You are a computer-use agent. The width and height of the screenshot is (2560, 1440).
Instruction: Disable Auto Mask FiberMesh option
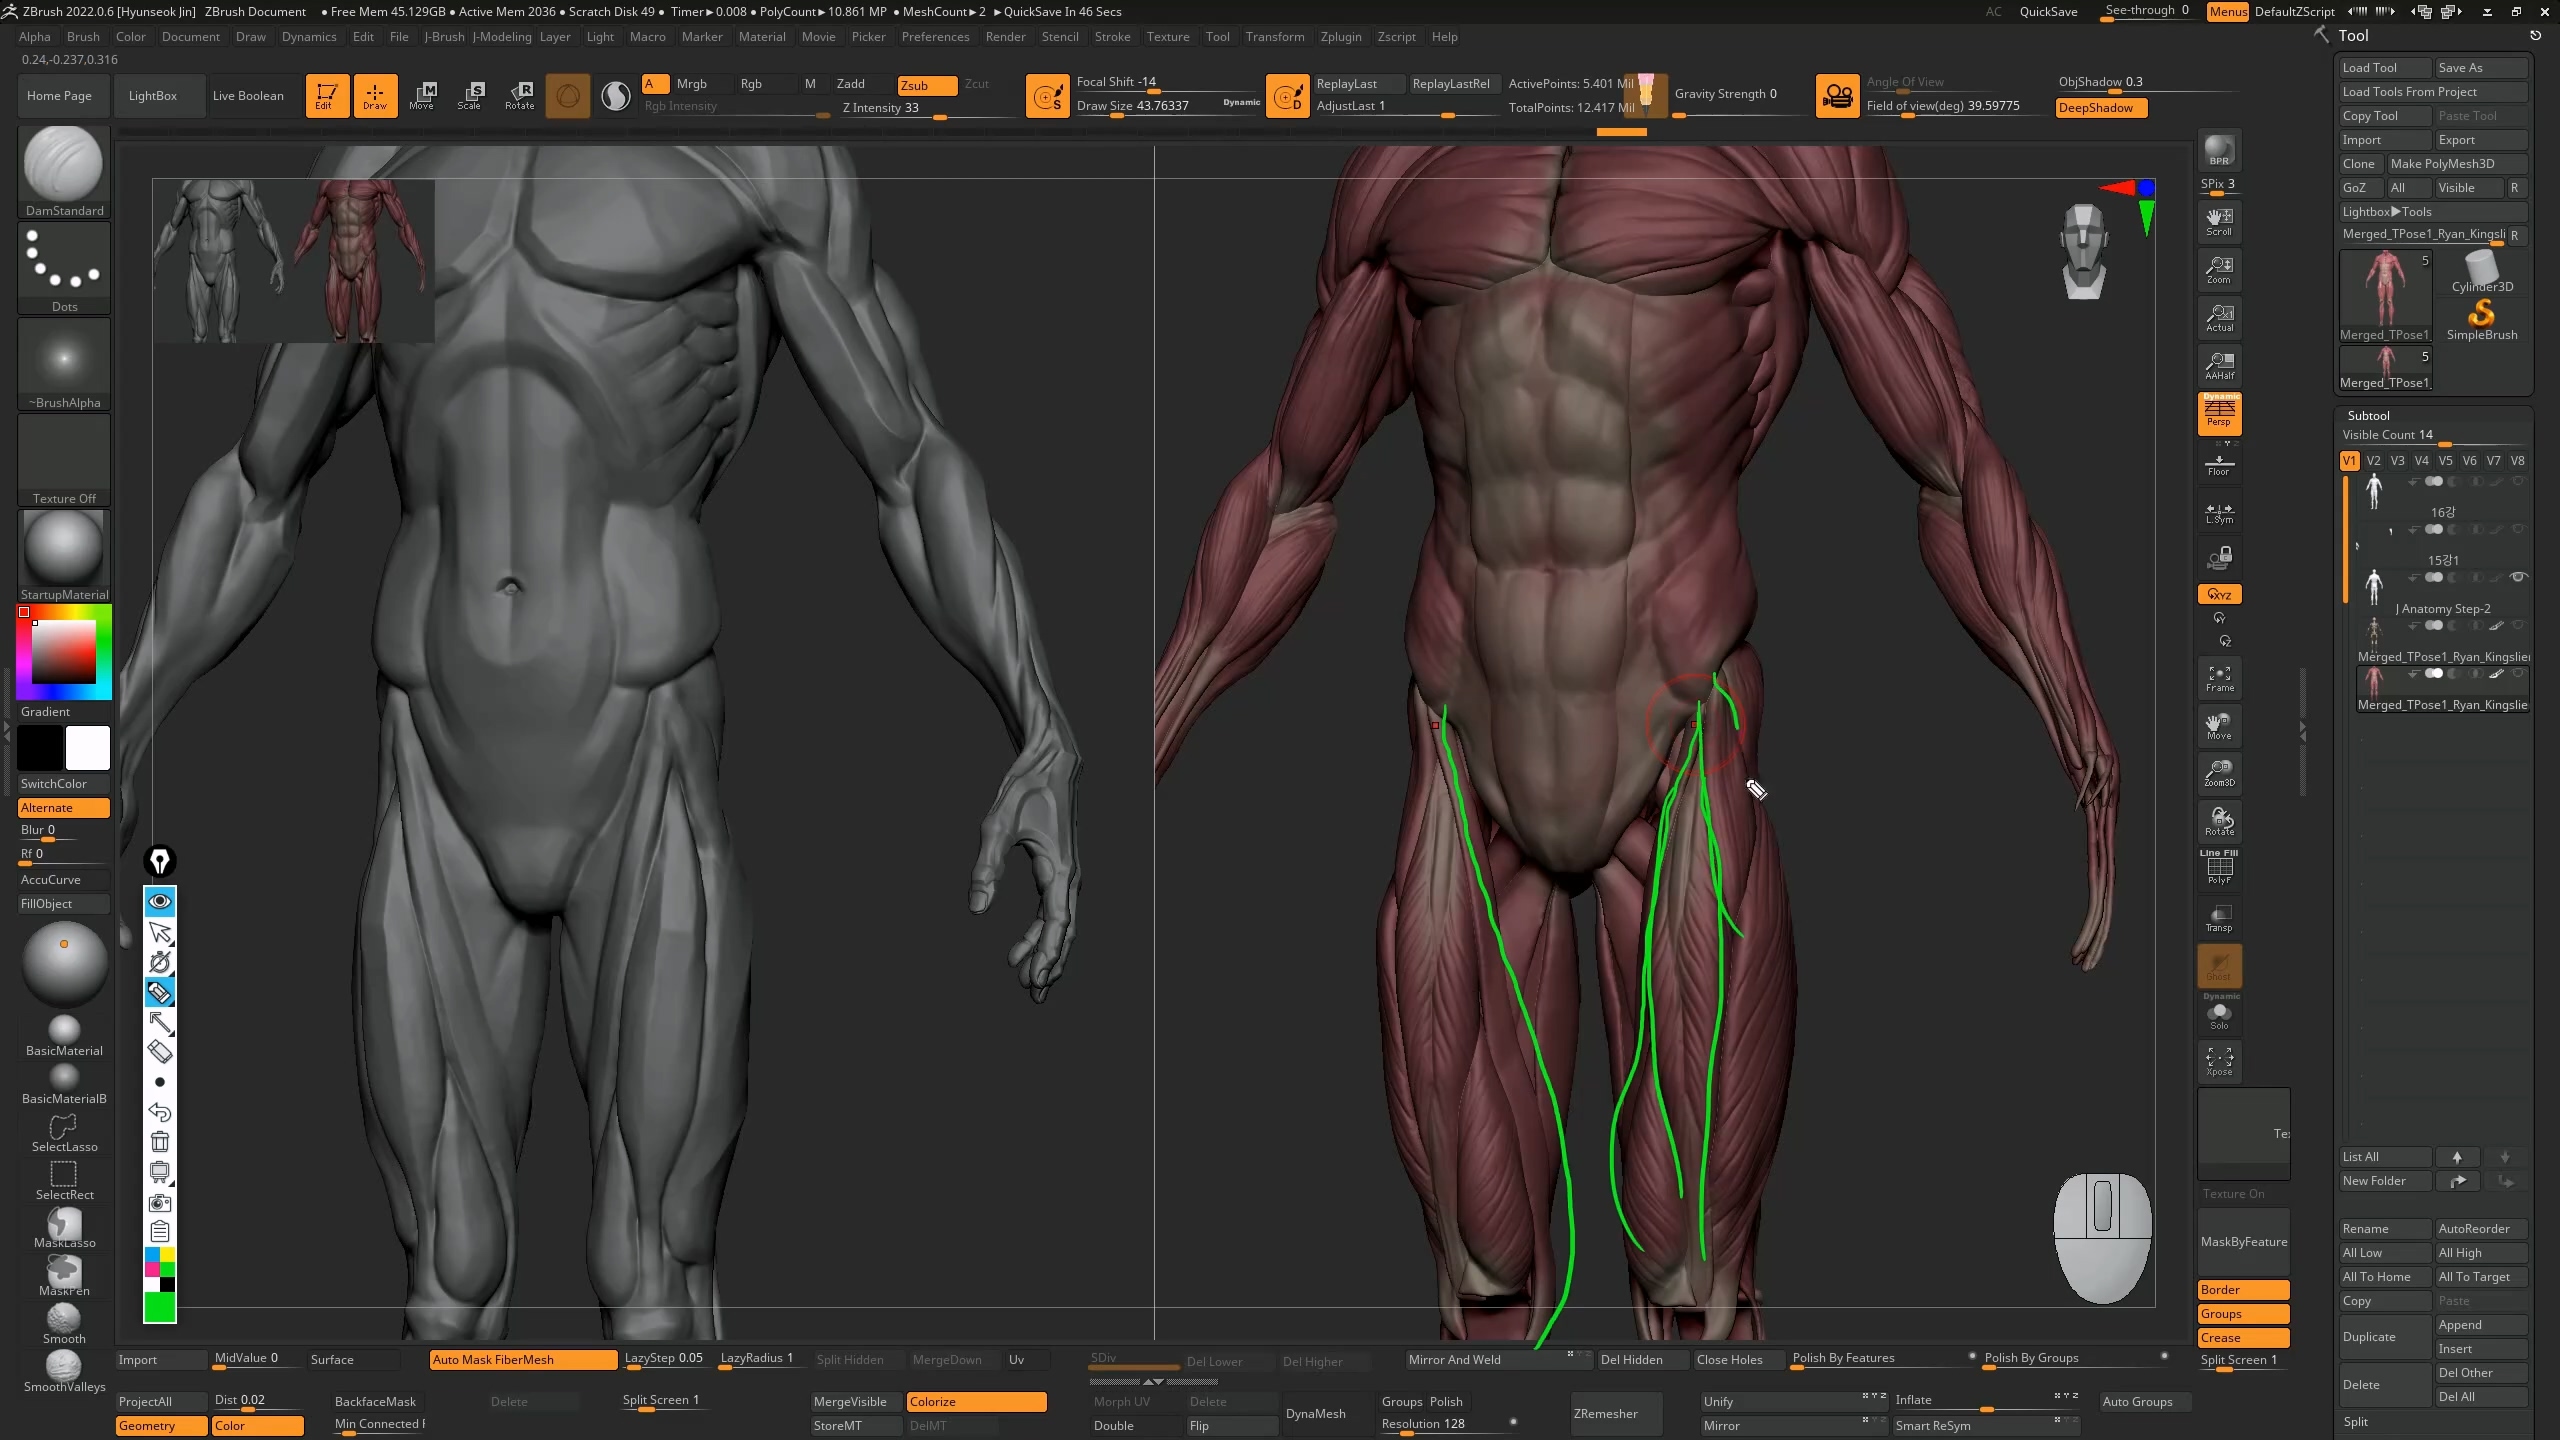[522, 1359]
